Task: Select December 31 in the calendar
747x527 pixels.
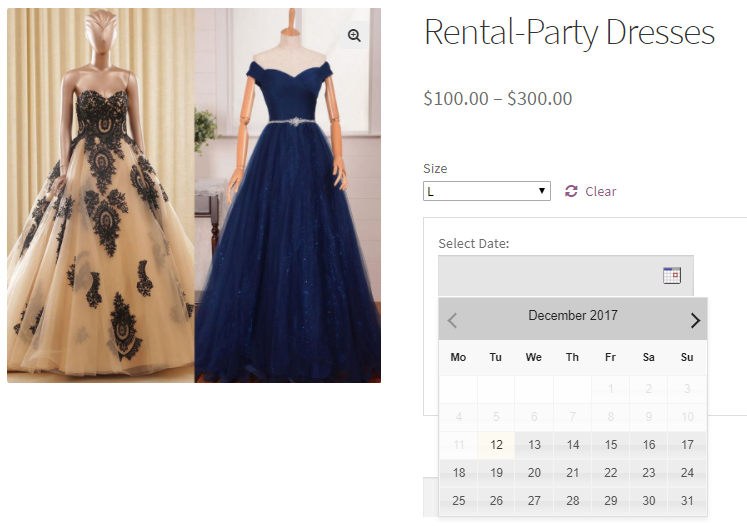Action: click(687, 501)
